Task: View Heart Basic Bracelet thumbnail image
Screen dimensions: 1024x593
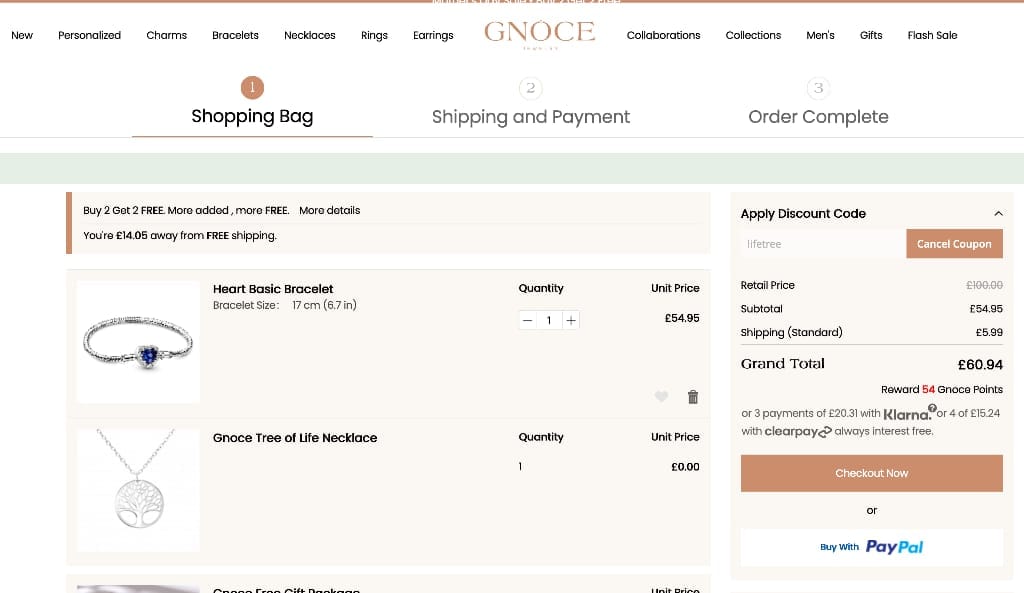Action: pos(138,342)
